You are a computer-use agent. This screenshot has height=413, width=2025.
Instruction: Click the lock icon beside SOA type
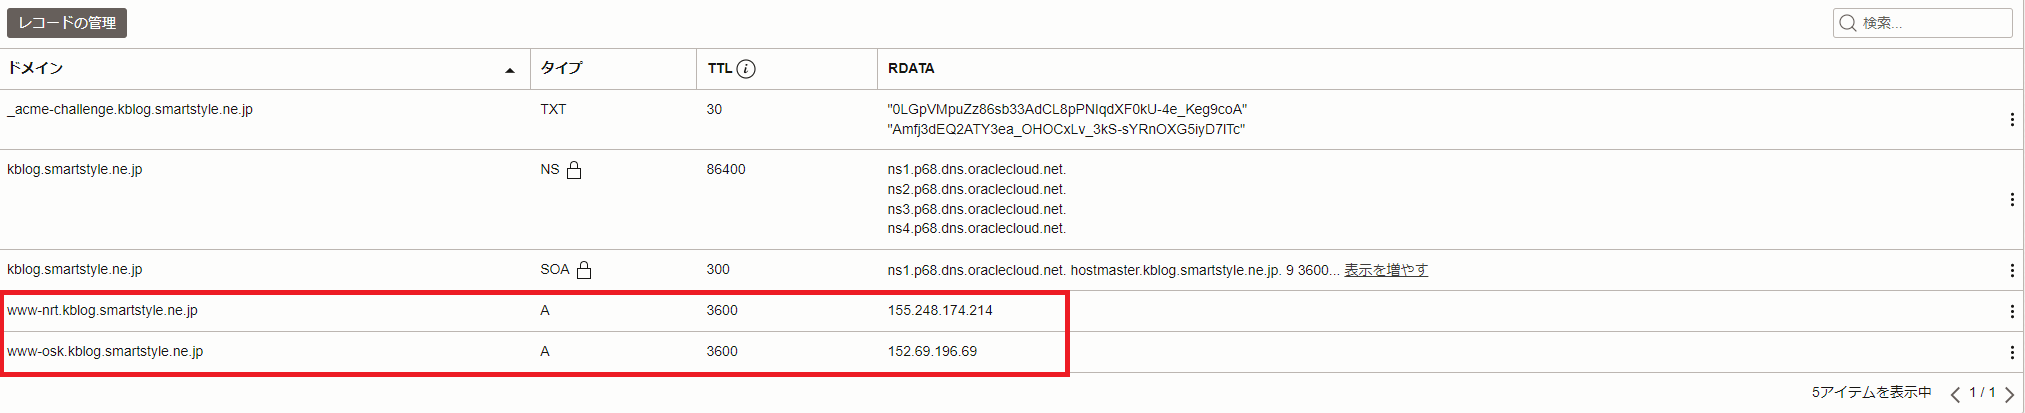(x=584, y=270)
